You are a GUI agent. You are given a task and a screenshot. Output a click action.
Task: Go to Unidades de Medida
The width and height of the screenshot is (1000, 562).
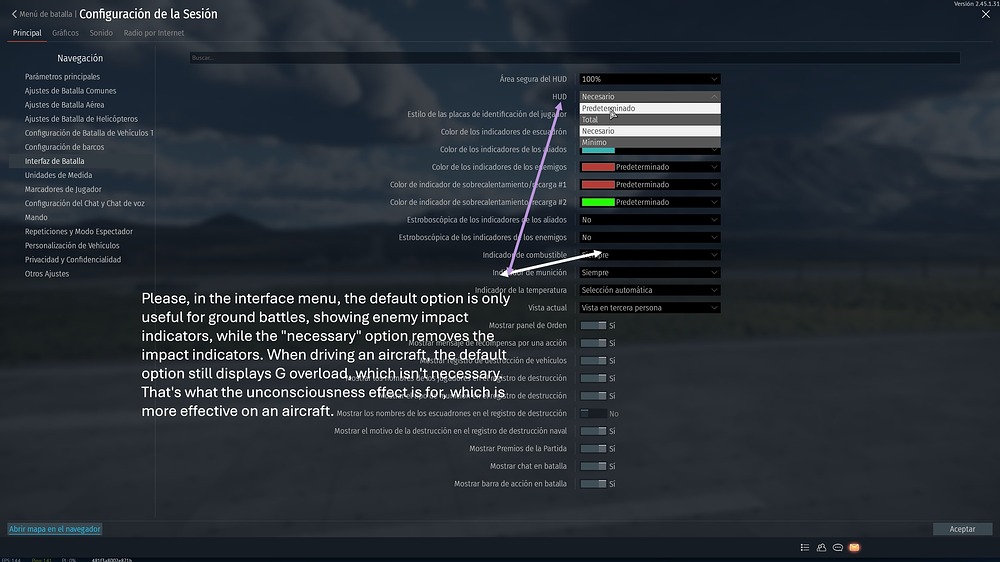pyautogui.click(x=58, y=175)
